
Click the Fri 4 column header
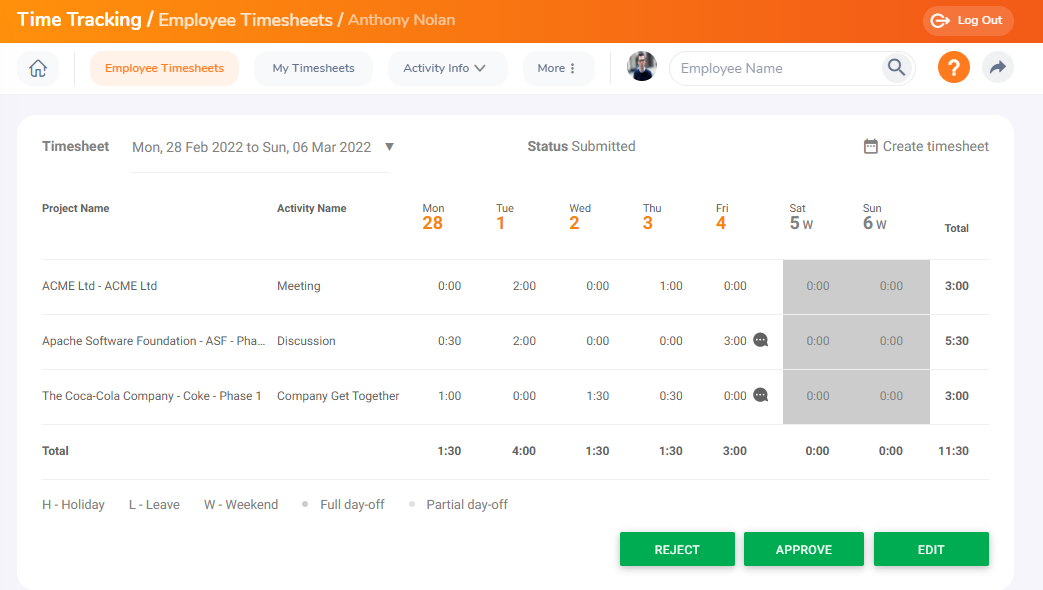722,217
